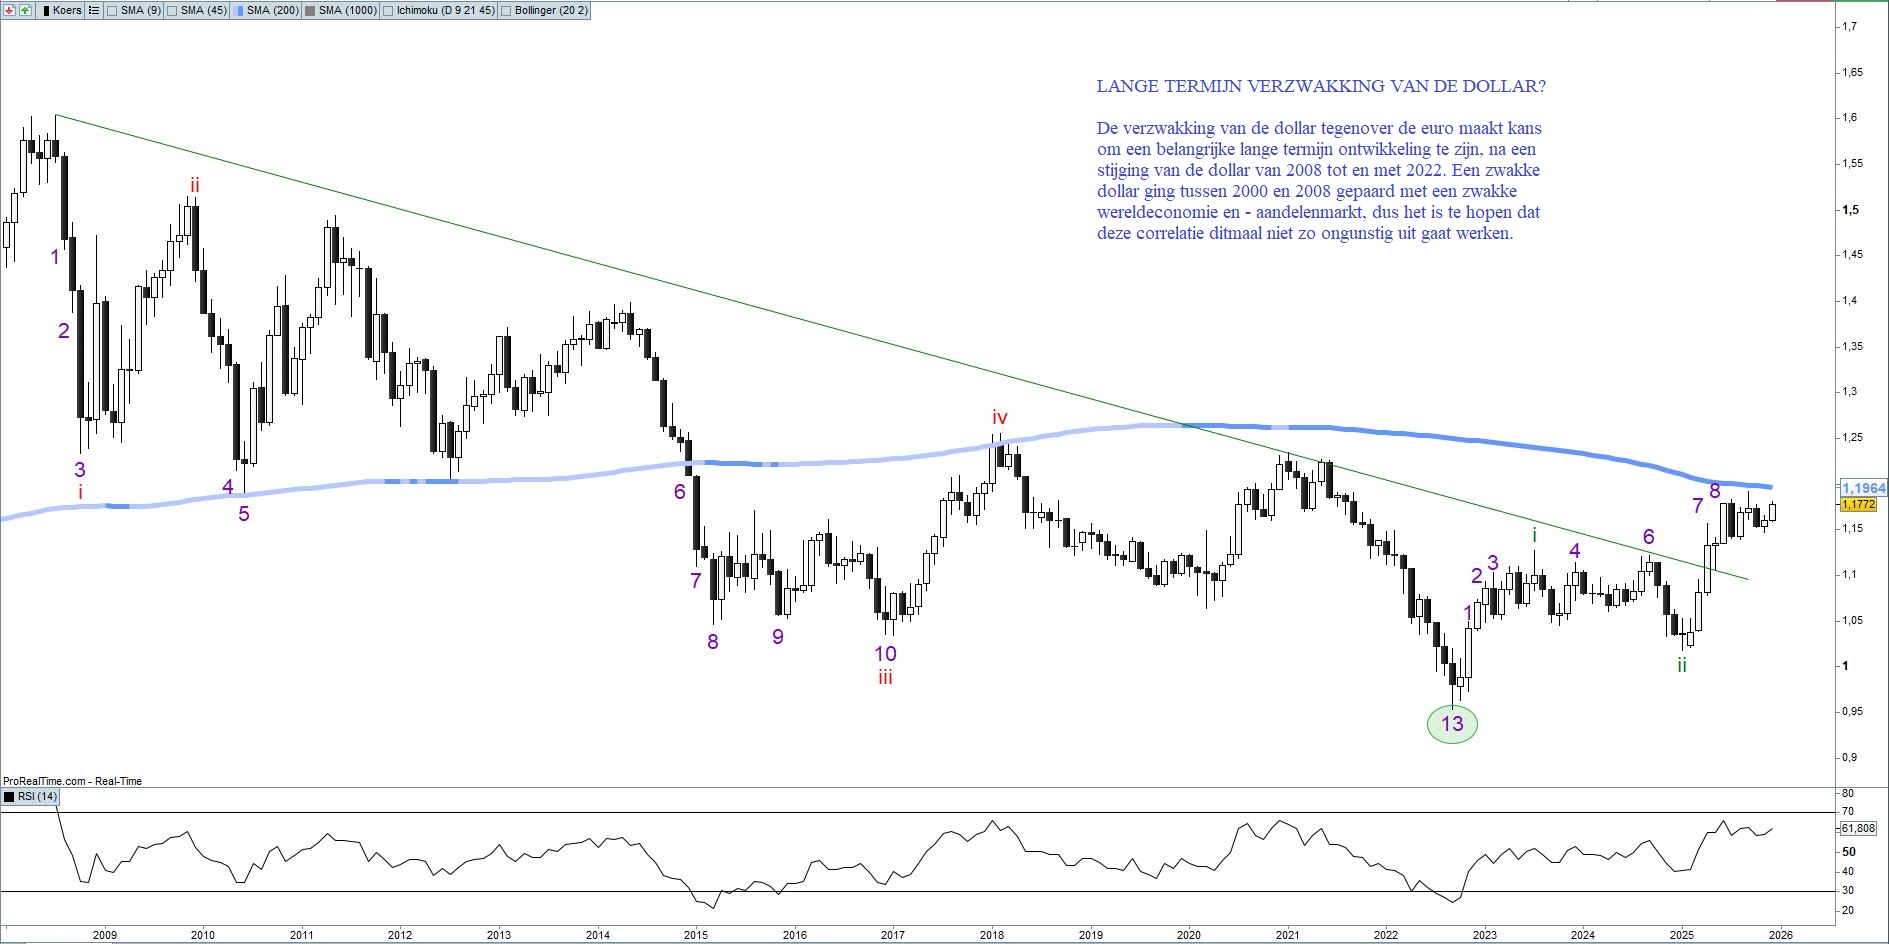Click the blue 1,1964 SMA price tag

(x=1863, y=488)
